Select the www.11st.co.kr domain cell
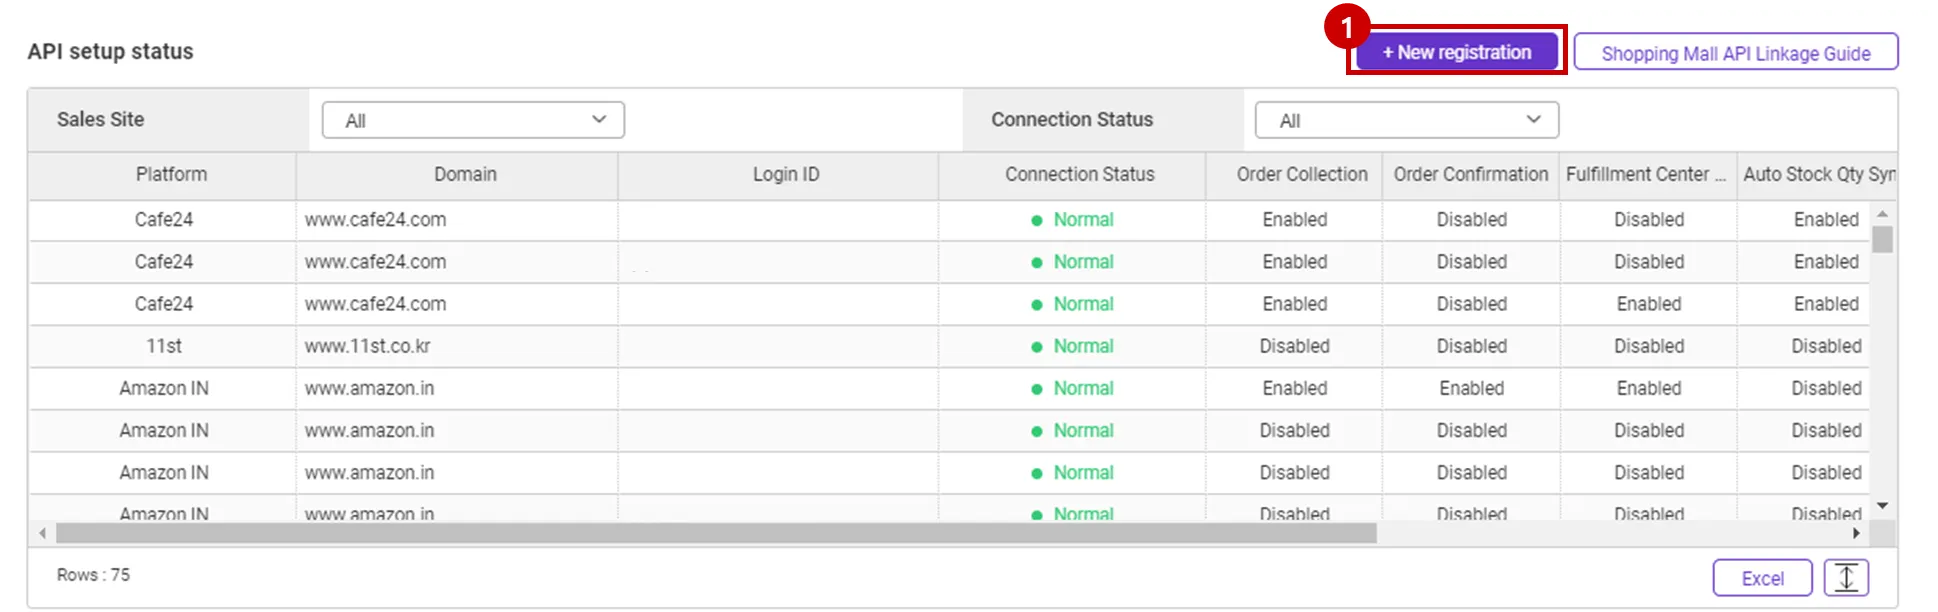 (368, 346)
